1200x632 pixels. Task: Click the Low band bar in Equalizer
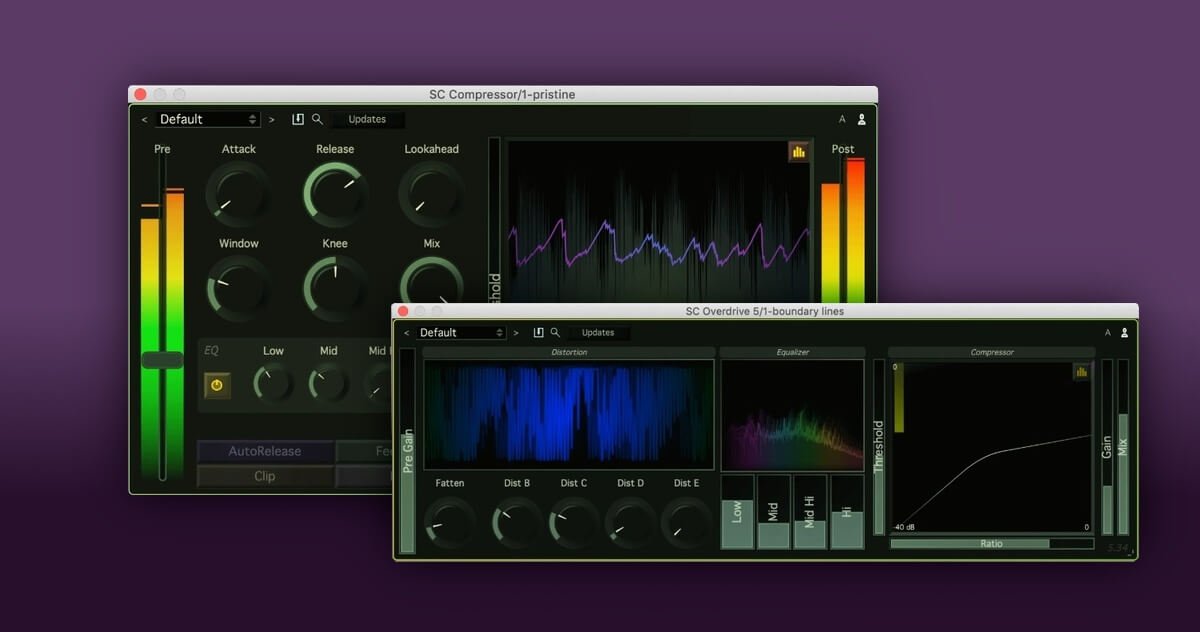737,512
